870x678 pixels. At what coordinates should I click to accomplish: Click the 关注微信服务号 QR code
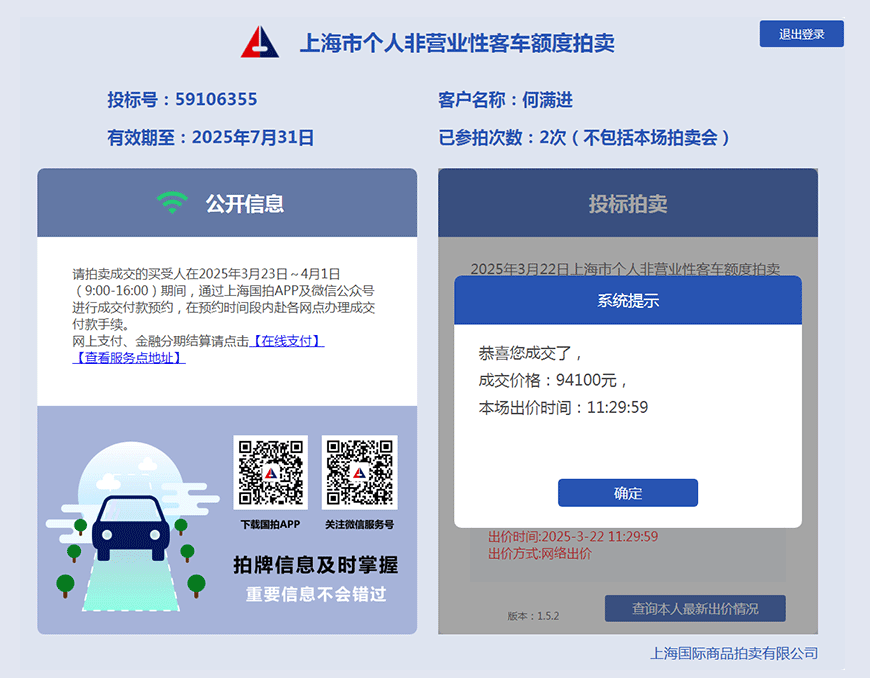pyautogui.click(x=360, y=472)
